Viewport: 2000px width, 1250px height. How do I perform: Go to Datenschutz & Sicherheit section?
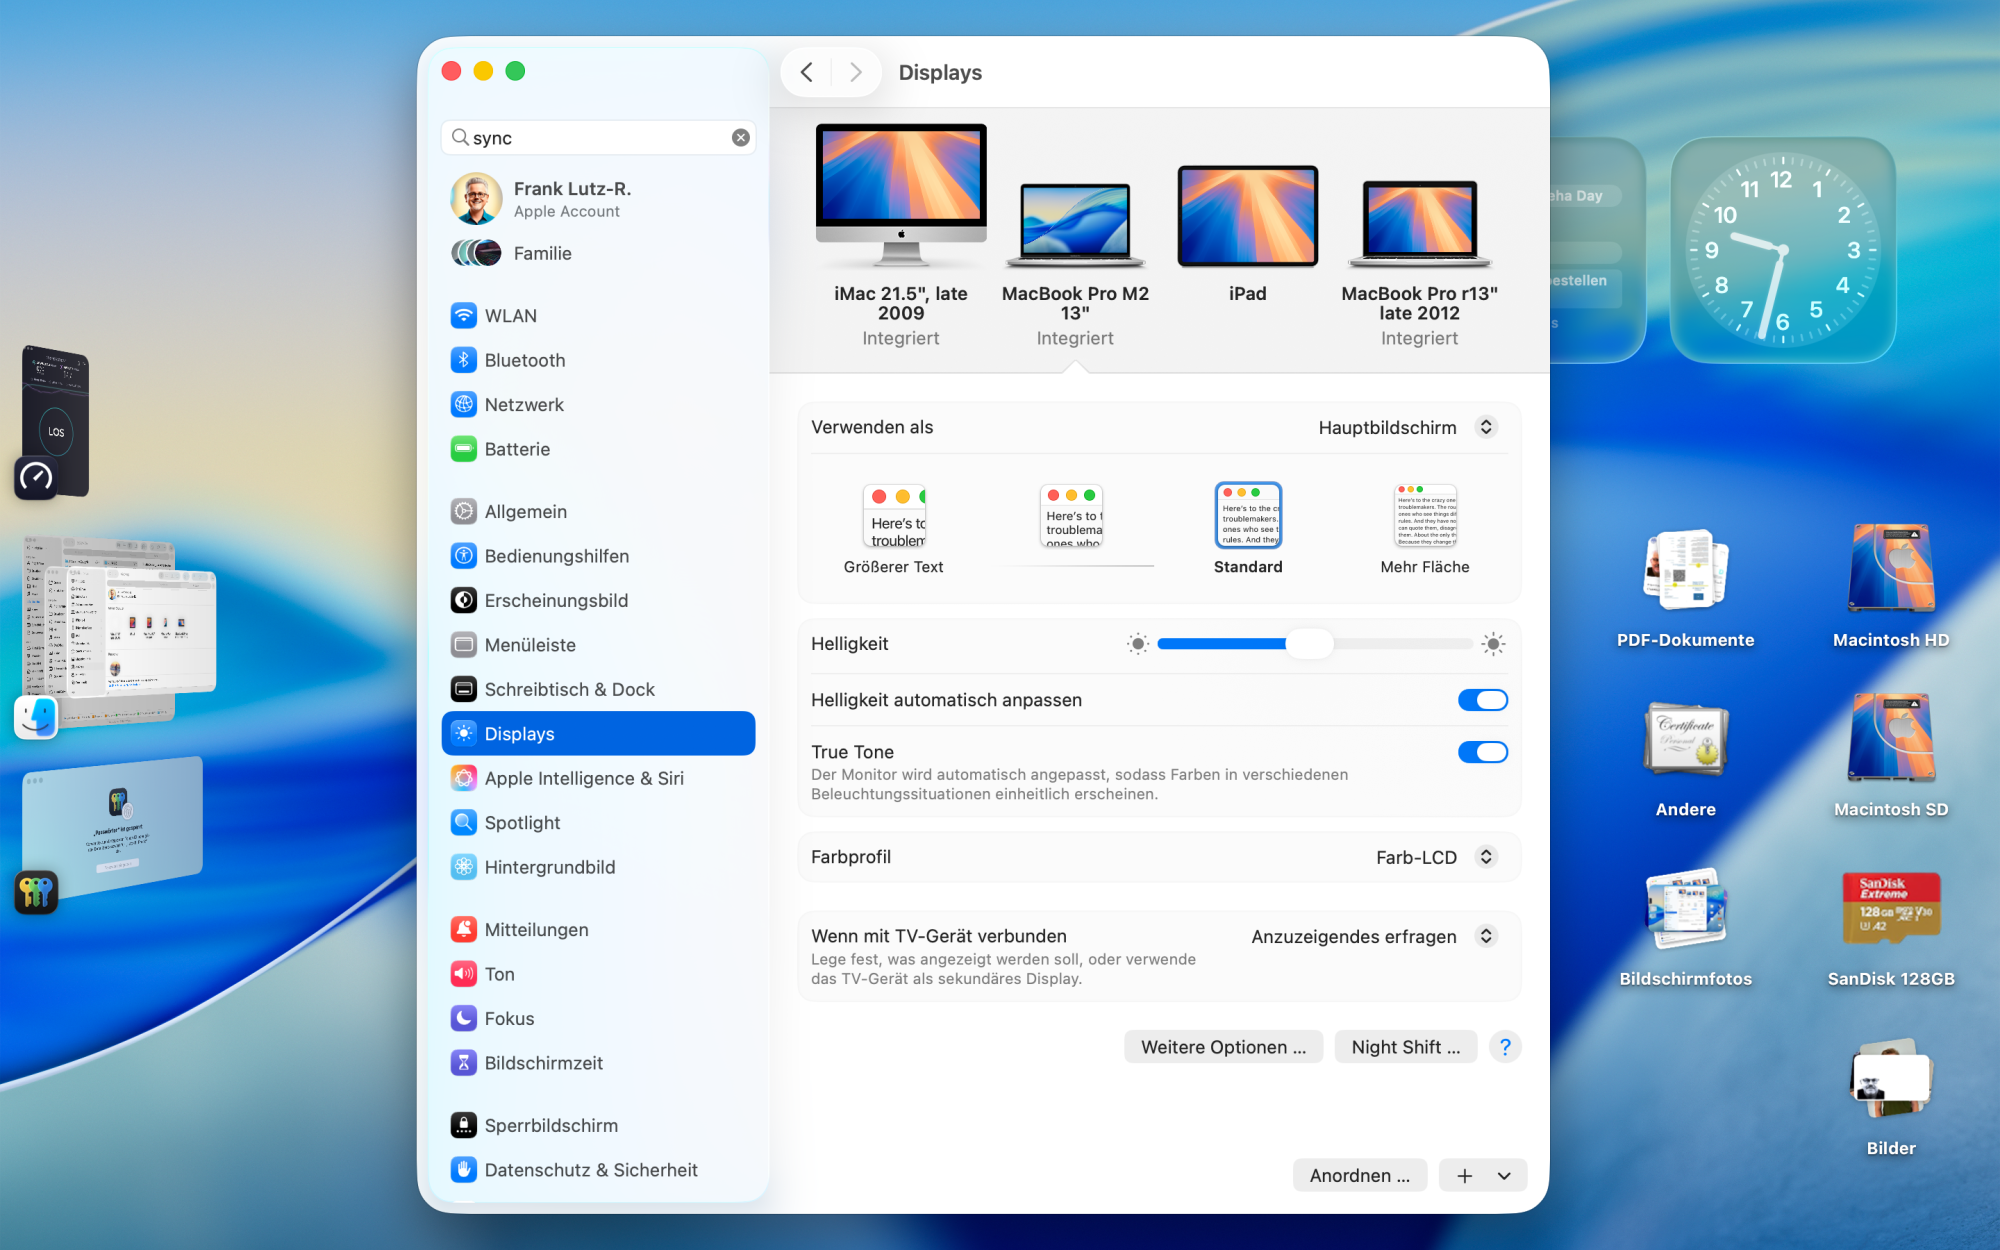590,1170
